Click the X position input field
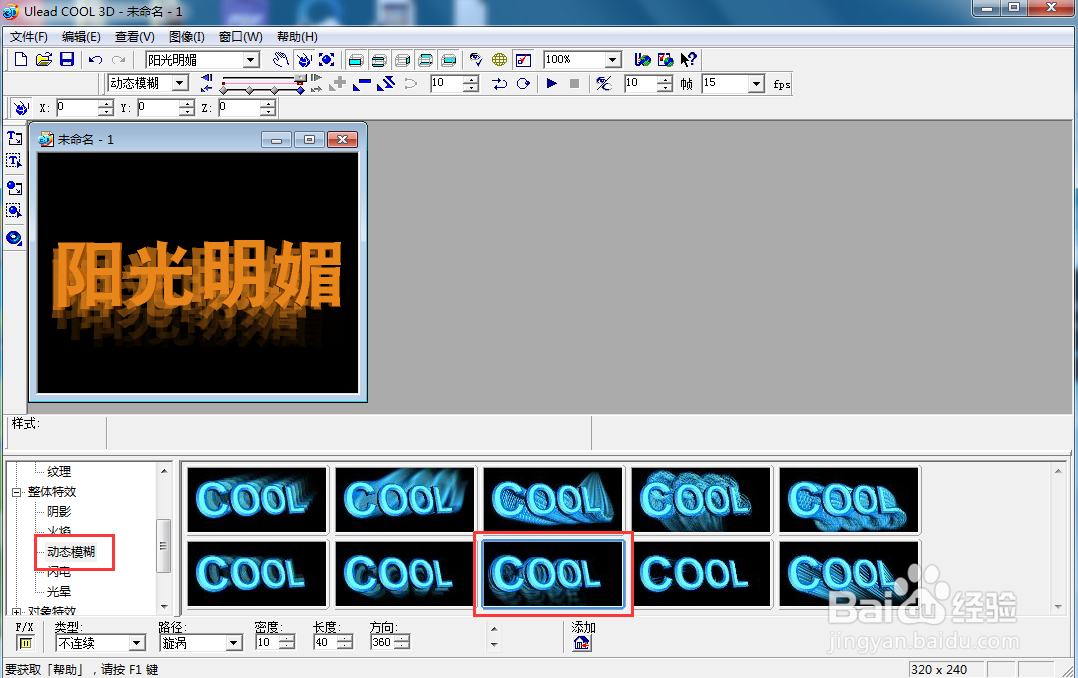 pos(76,108)
